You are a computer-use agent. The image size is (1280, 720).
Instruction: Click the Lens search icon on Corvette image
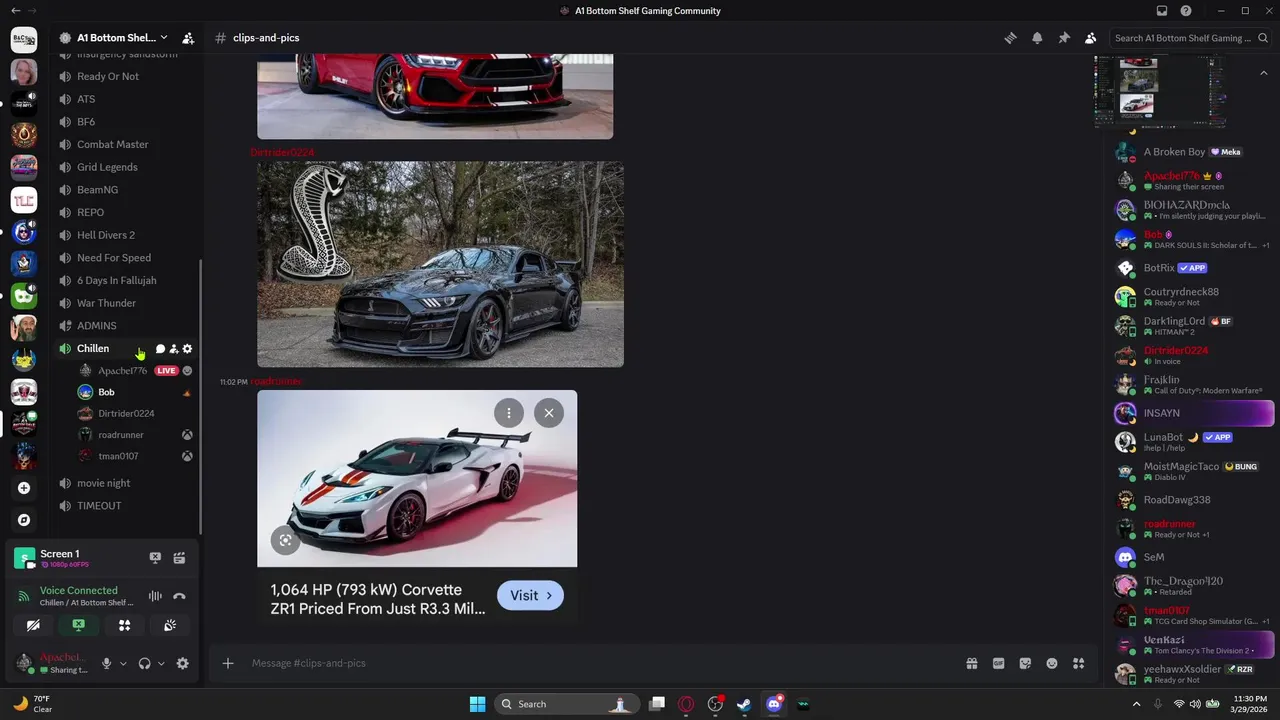[x=286, y=540]
